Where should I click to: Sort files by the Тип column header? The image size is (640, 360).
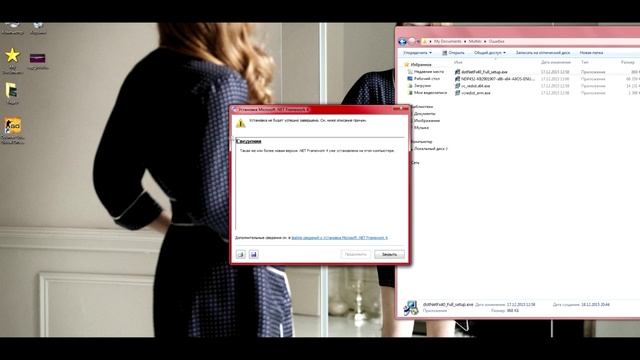click(x=584, y=62)
